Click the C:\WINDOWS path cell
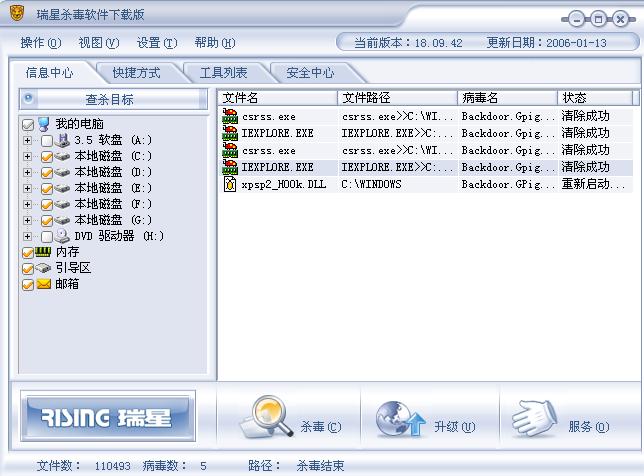The height and width of the screenshot is (476, 644). (x=371, y=184)
